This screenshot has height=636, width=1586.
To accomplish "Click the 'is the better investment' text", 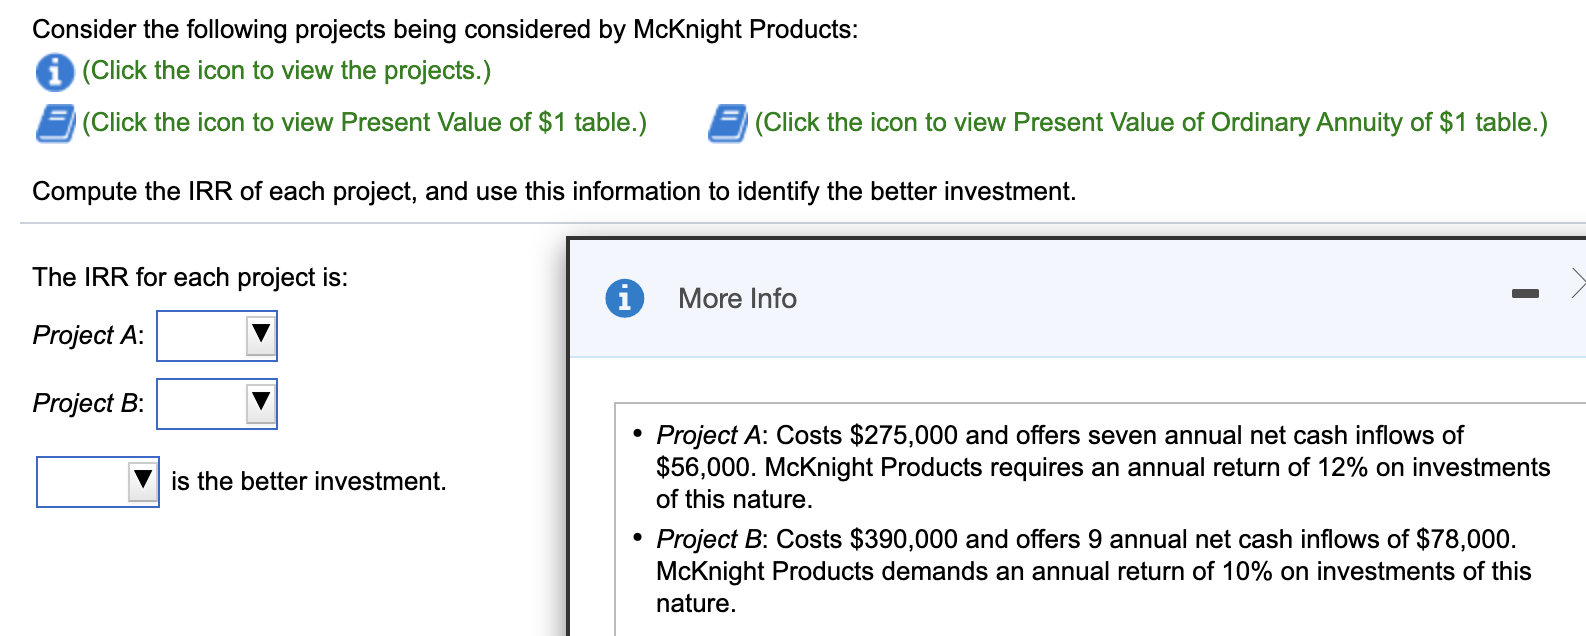I will coord(308,481).
